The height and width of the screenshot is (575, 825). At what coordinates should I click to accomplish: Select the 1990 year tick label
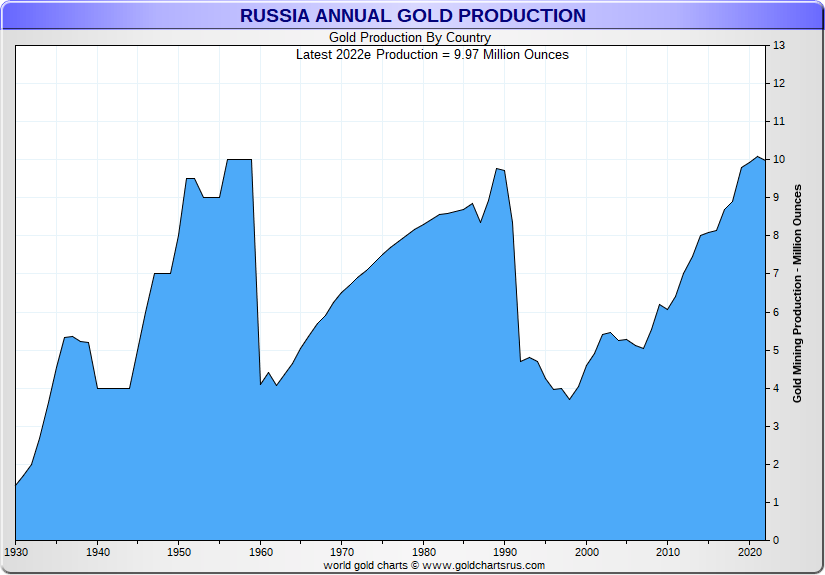click(505, 552)
